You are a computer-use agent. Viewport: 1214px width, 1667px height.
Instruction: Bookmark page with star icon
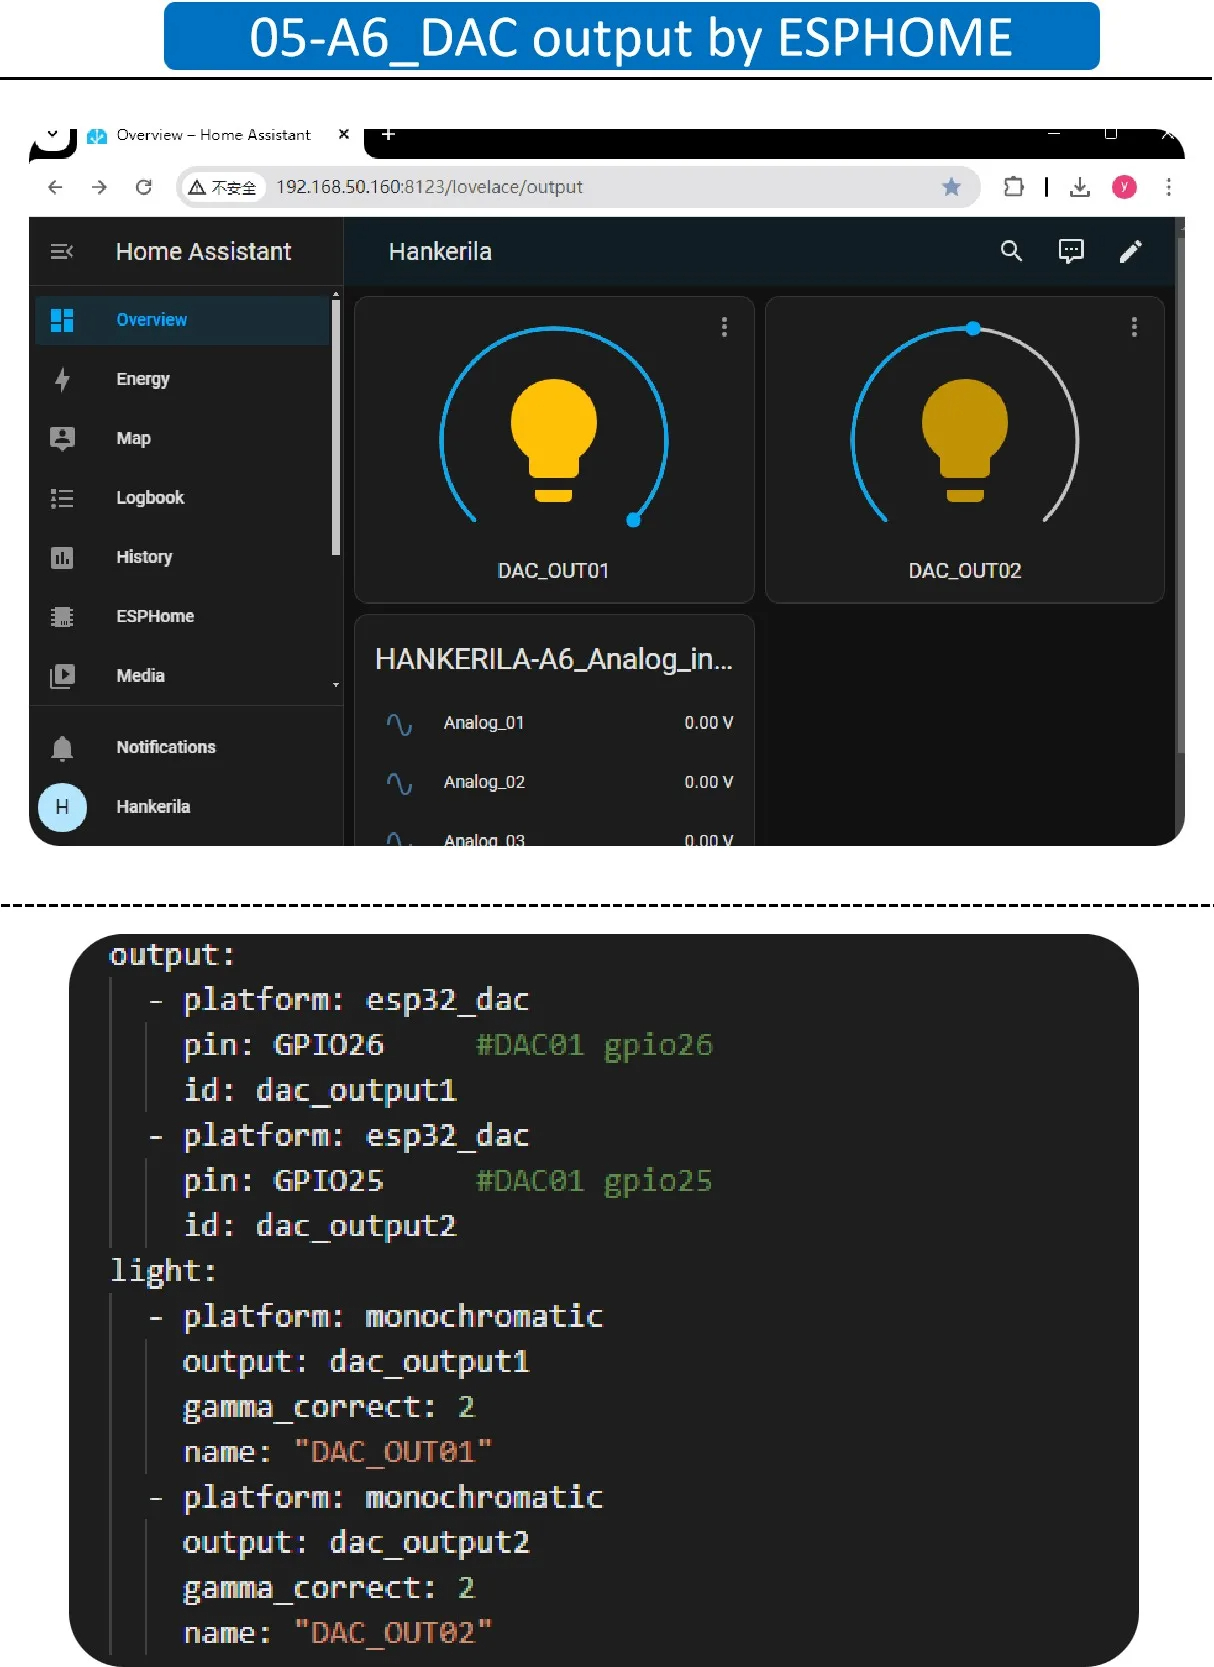[x=951, y=187]
